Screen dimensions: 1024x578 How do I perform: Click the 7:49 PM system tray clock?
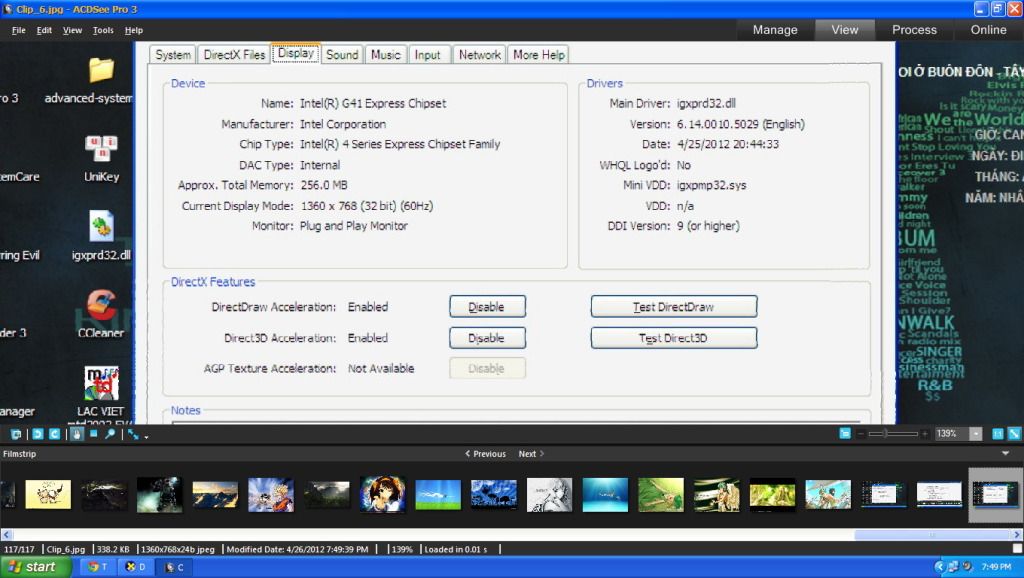coord(997,567)
